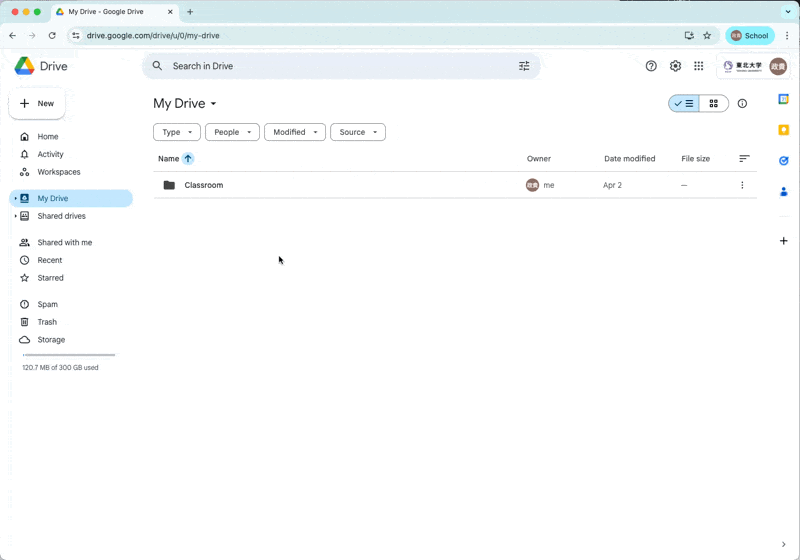
Task: Open Google Tasks in side panel
Action: click(783, 161)
